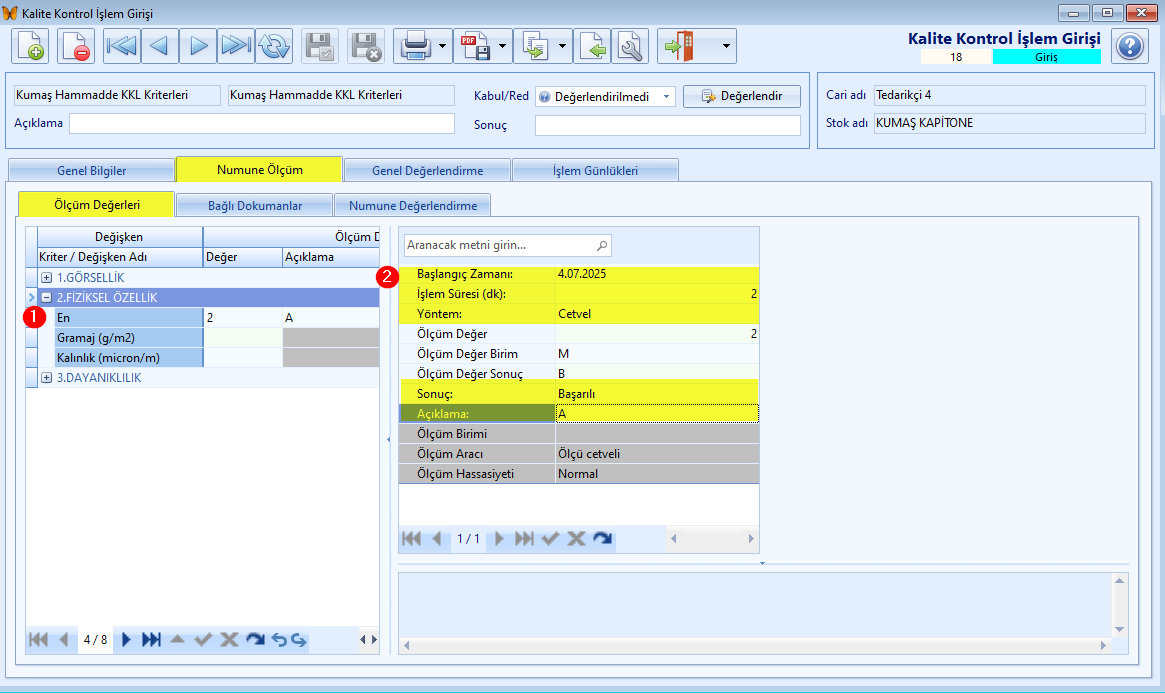Open the Genel Değerlendirme tab
Screen dimensions: 1165x693
(x=427, y=170)
